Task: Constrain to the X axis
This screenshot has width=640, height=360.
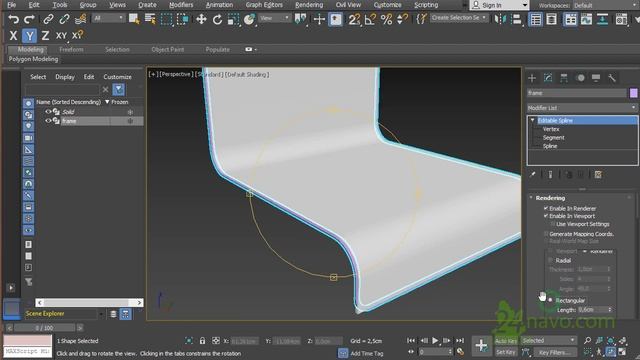Action: click(13, 36)
